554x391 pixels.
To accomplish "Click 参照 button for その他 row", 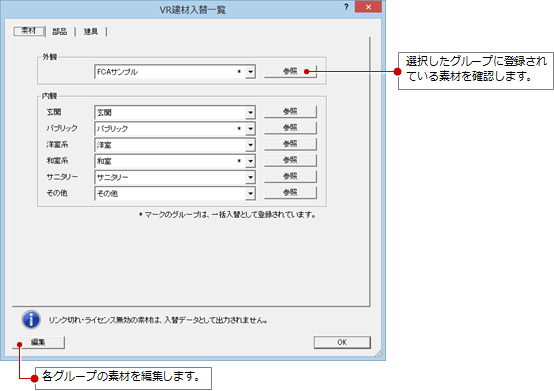I will pos(290,192).
